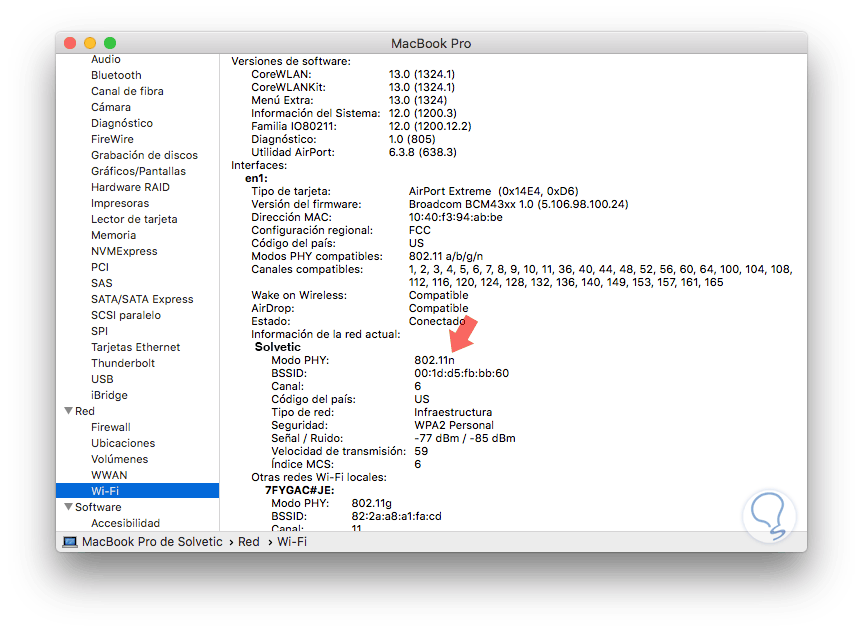Image resolution: width=863 pixels, height=632 pixels.
Task: Select Thunderbolt in the sidebar
Action: (123, 363)
